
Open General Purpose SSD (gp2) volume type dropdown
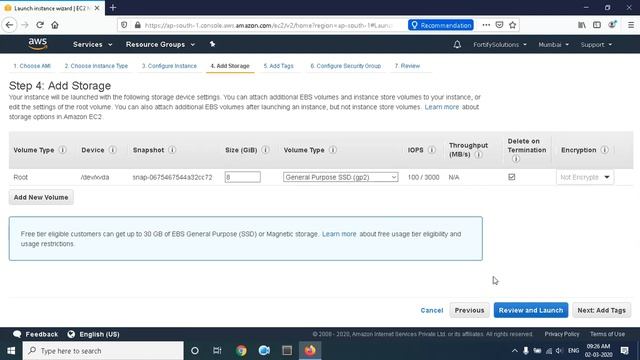340,177
